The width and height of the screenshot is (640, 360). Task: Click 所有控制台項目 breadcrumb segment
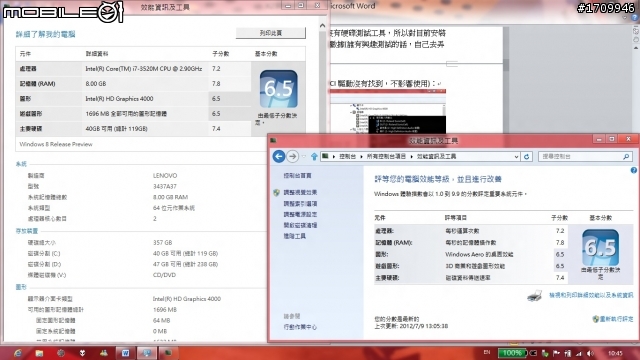pos(386,157)
